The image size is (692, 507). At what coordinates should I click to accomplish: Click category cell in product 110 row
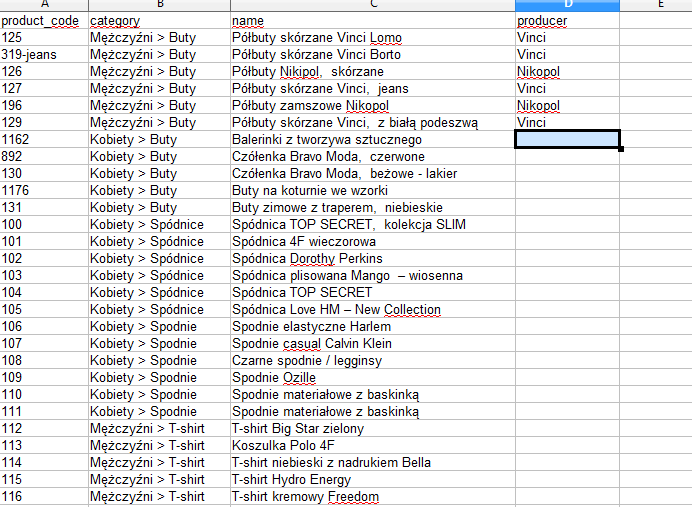[x=159, y=394]
